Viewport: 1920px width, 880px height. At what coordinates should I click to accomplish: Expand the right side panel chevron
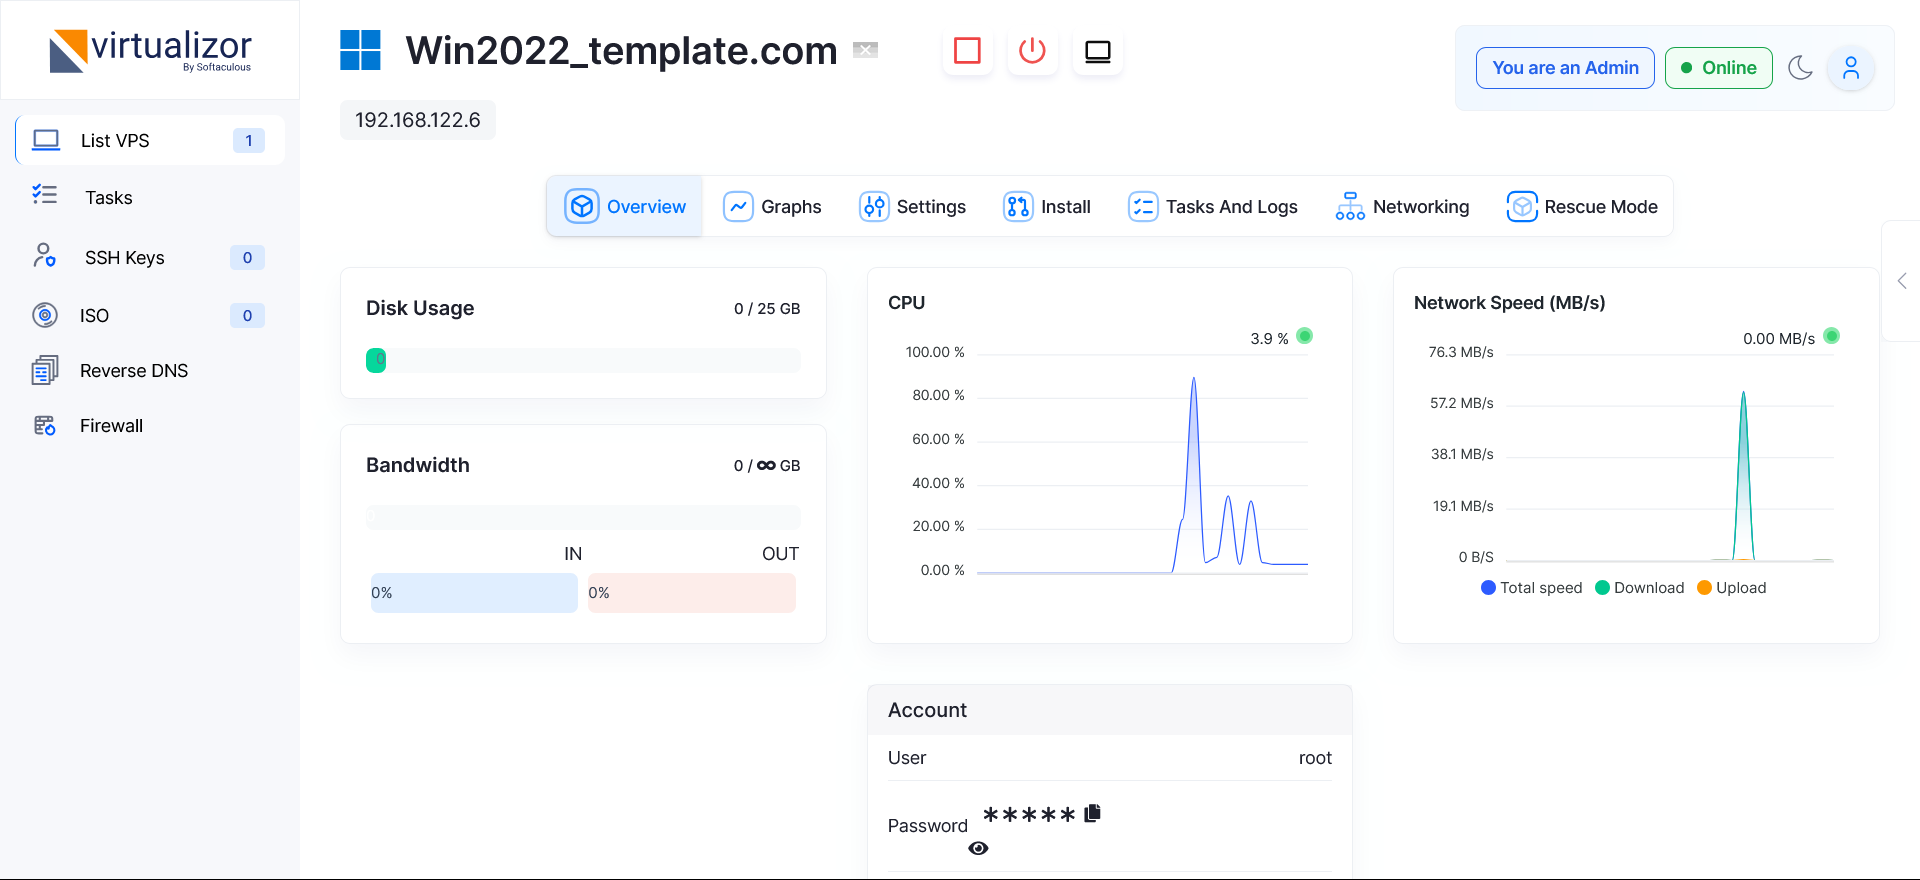pyautogui.click(x=1902, y=281)
